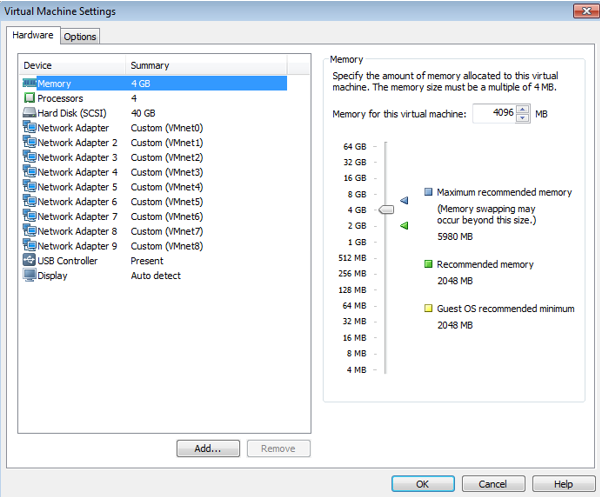The width and height of the screenshot is (600, 497).
Task: Click the Memory device icon
Action: tap(28, 84)
